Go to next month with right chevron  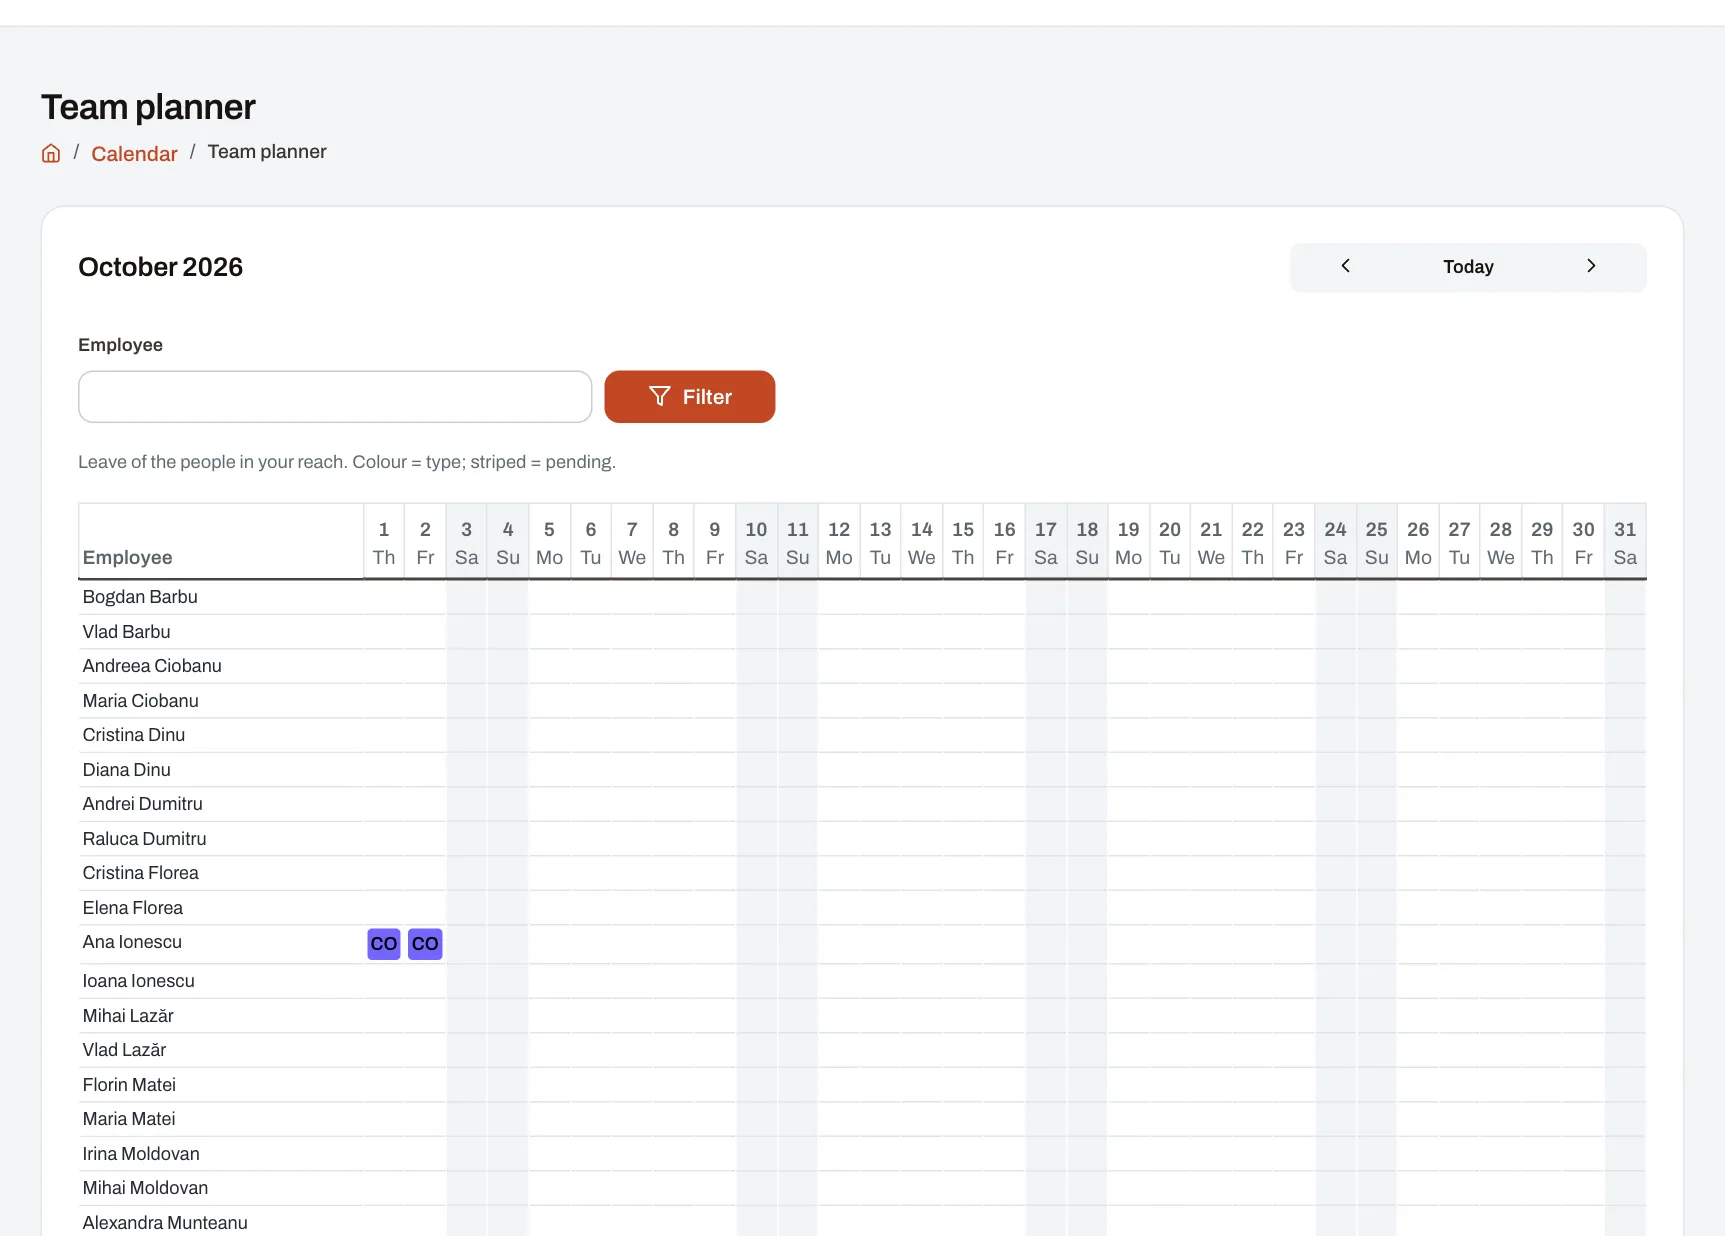1591,266
